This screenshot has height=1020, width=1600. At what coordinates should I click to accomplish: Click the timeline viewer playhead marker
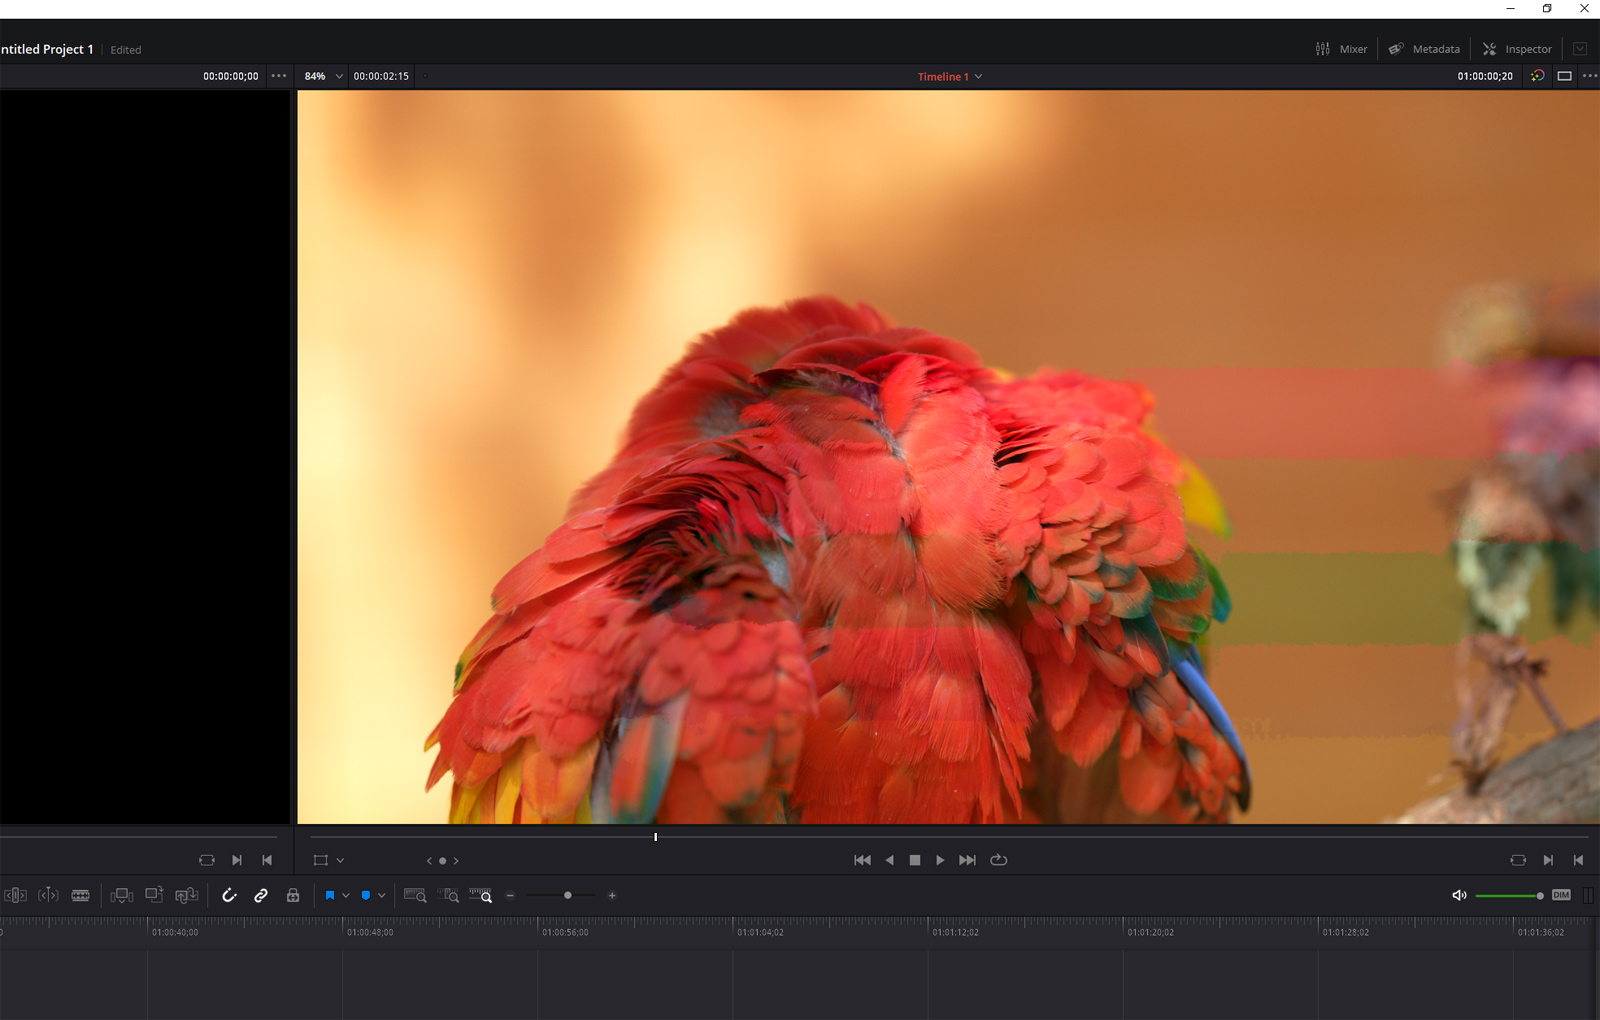click(x=656, y=837)
